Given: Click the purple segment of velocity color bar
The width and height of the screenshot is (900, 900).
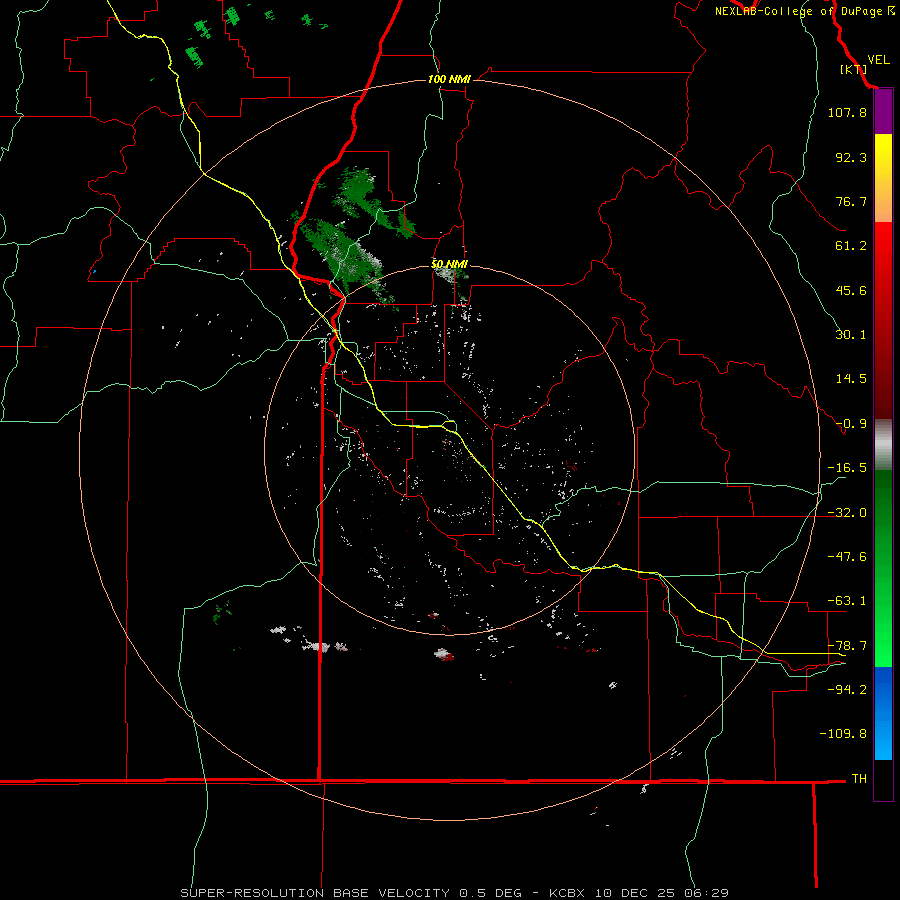Looking at the screenshot, I should [883, 112].
